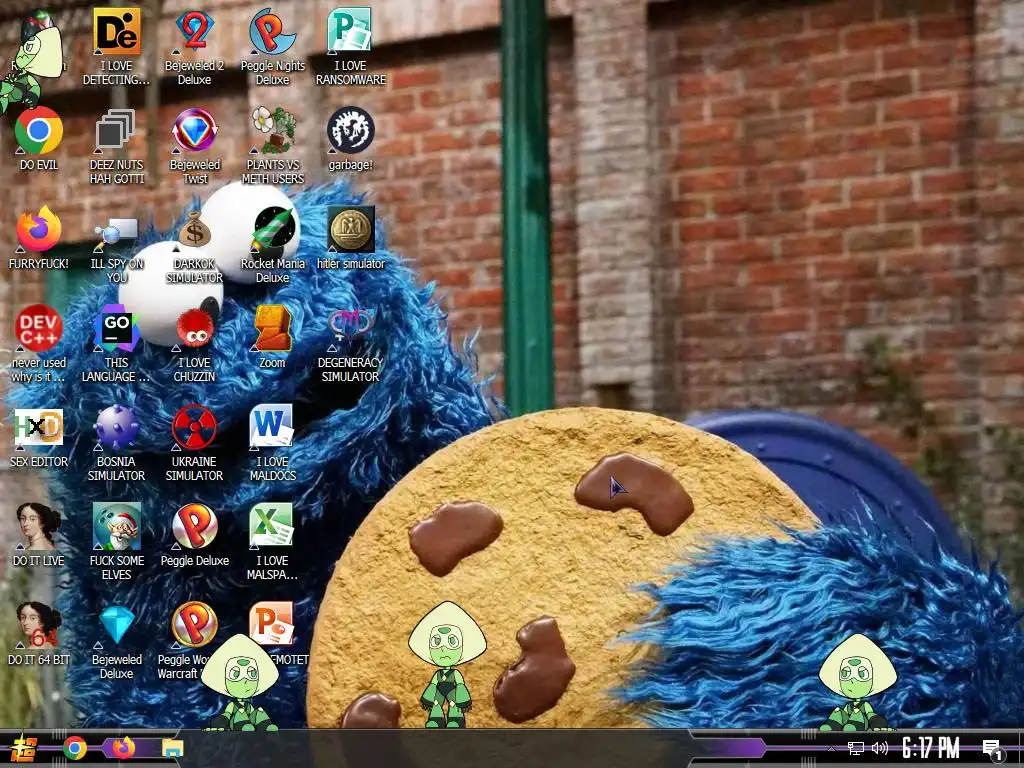Open network status tray icon

[856, 749]
